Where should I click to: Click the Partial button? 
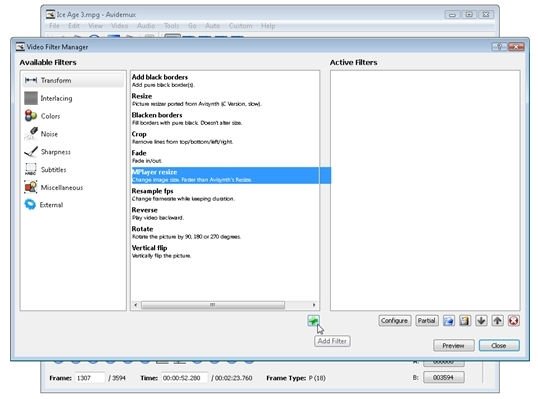(x=426, y=321)
